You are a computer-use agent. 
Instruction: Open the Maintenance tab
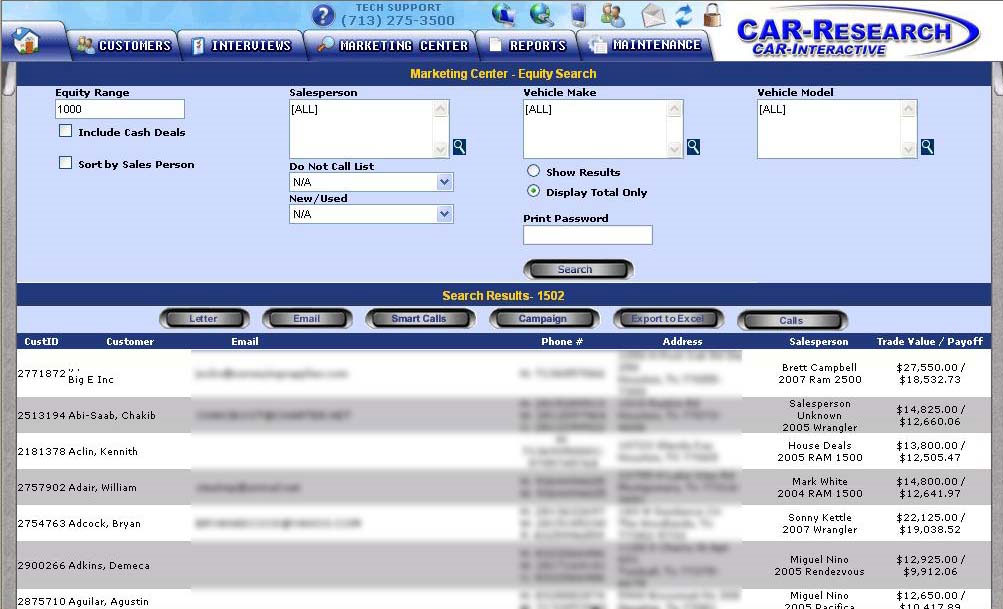645,45
